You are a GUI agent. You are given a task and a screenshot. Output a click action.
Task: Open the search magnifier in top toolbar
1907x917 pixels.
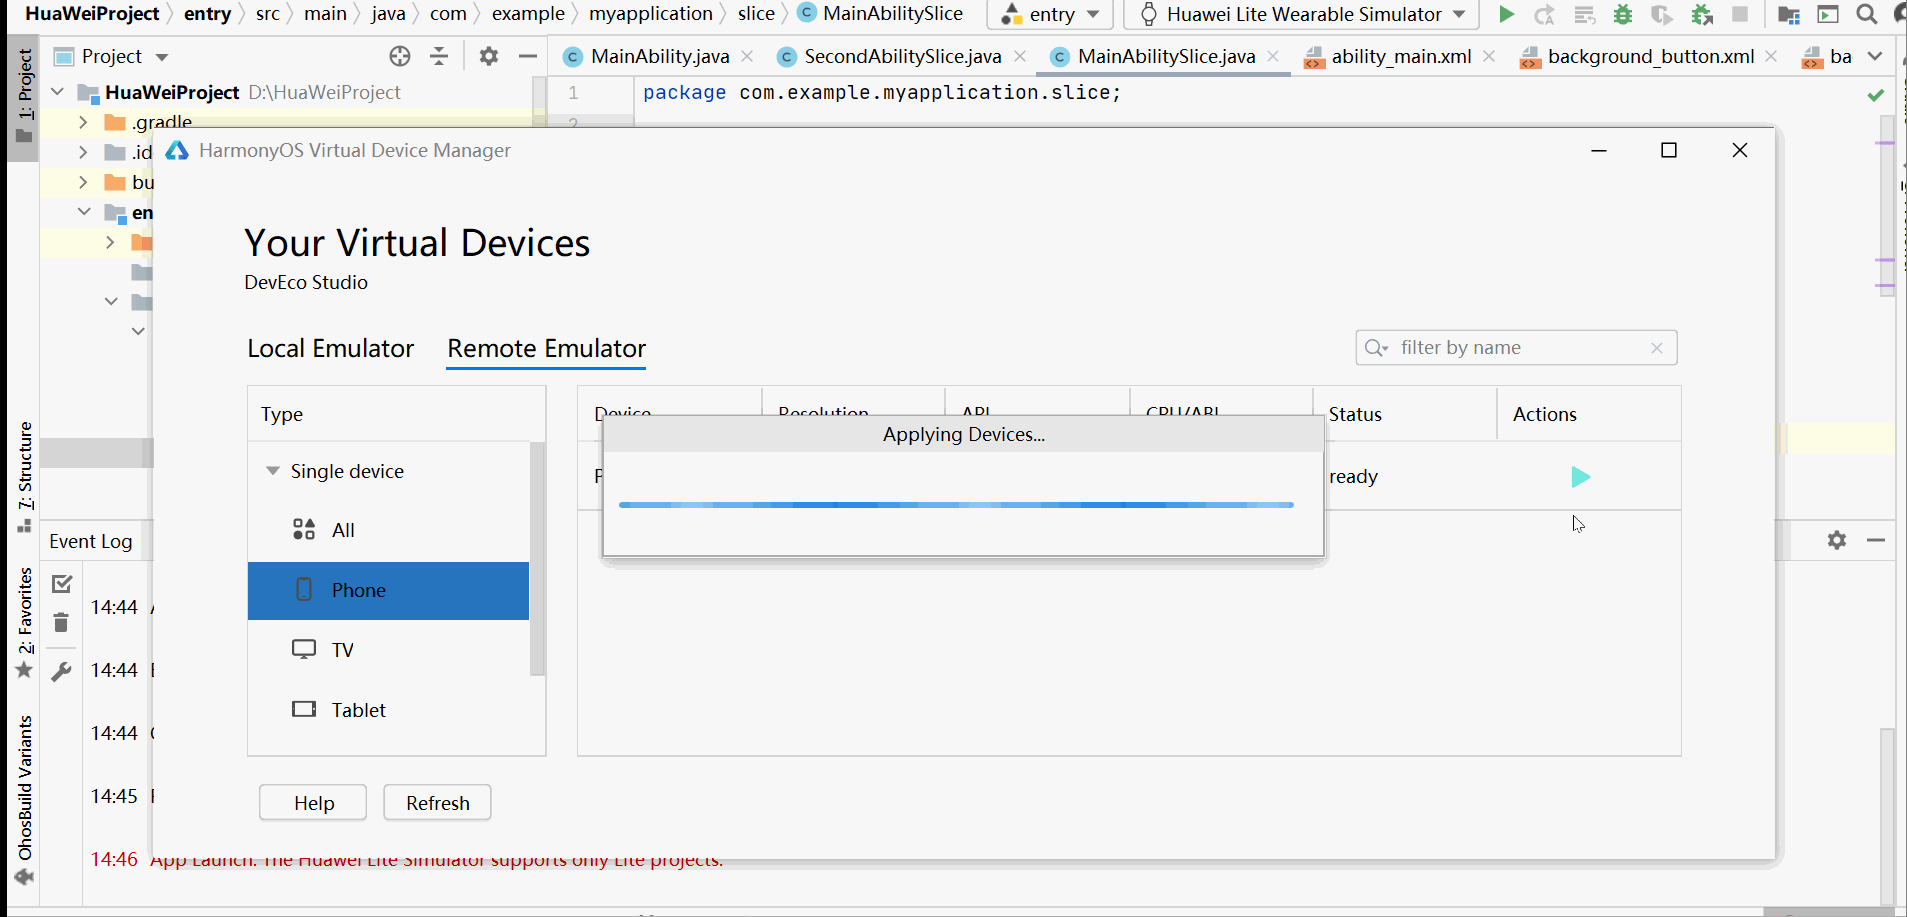coord(1866,14)
